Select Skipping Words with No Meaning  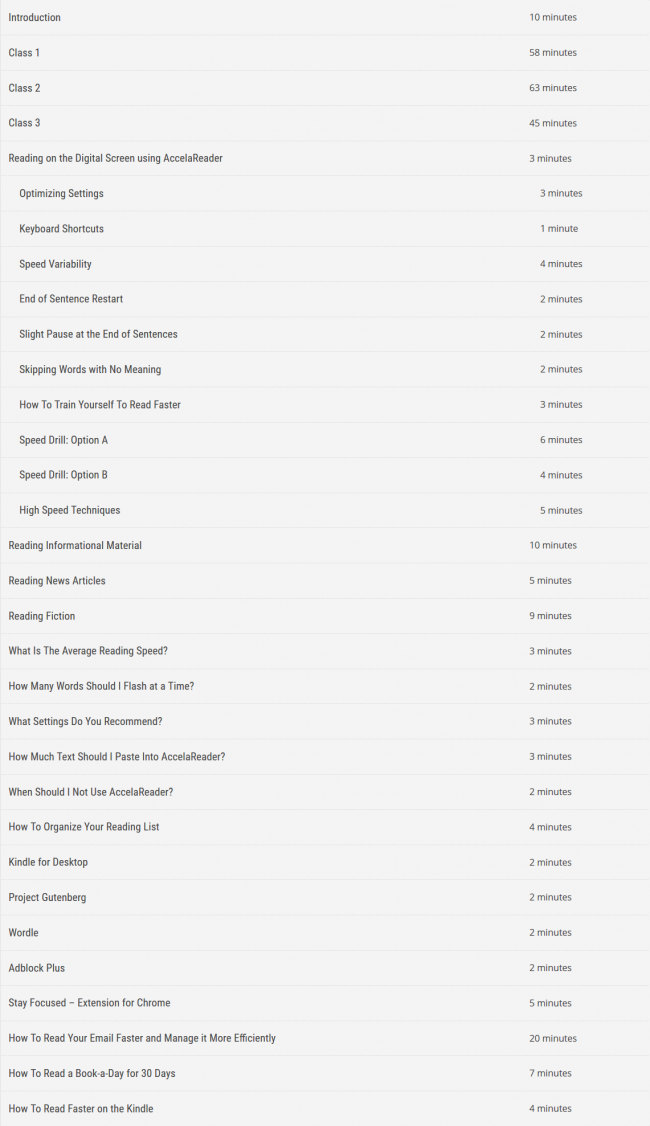325,369
